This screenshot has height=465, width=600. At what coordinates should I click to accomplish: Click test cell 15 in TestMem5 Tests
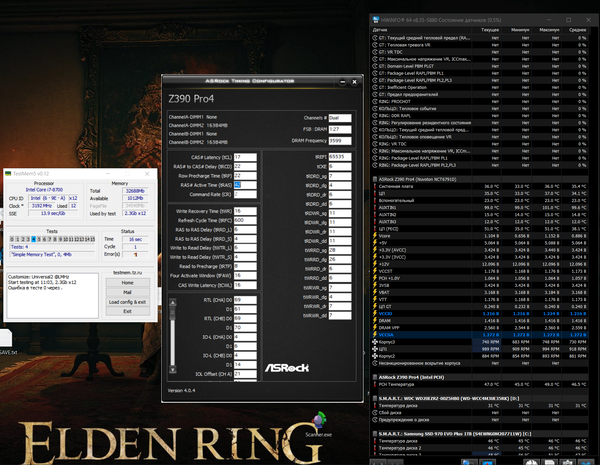92,239
